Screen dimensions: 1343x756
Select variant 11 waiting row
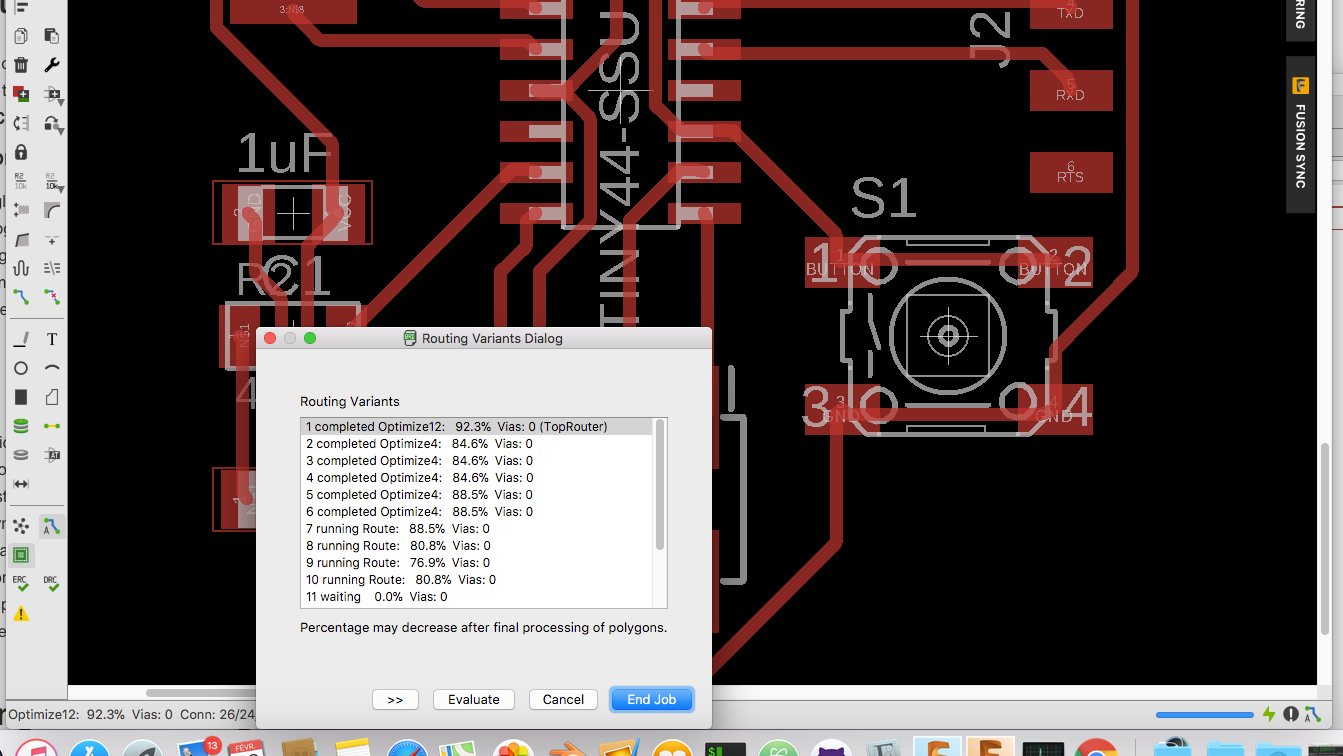point(477,597)
